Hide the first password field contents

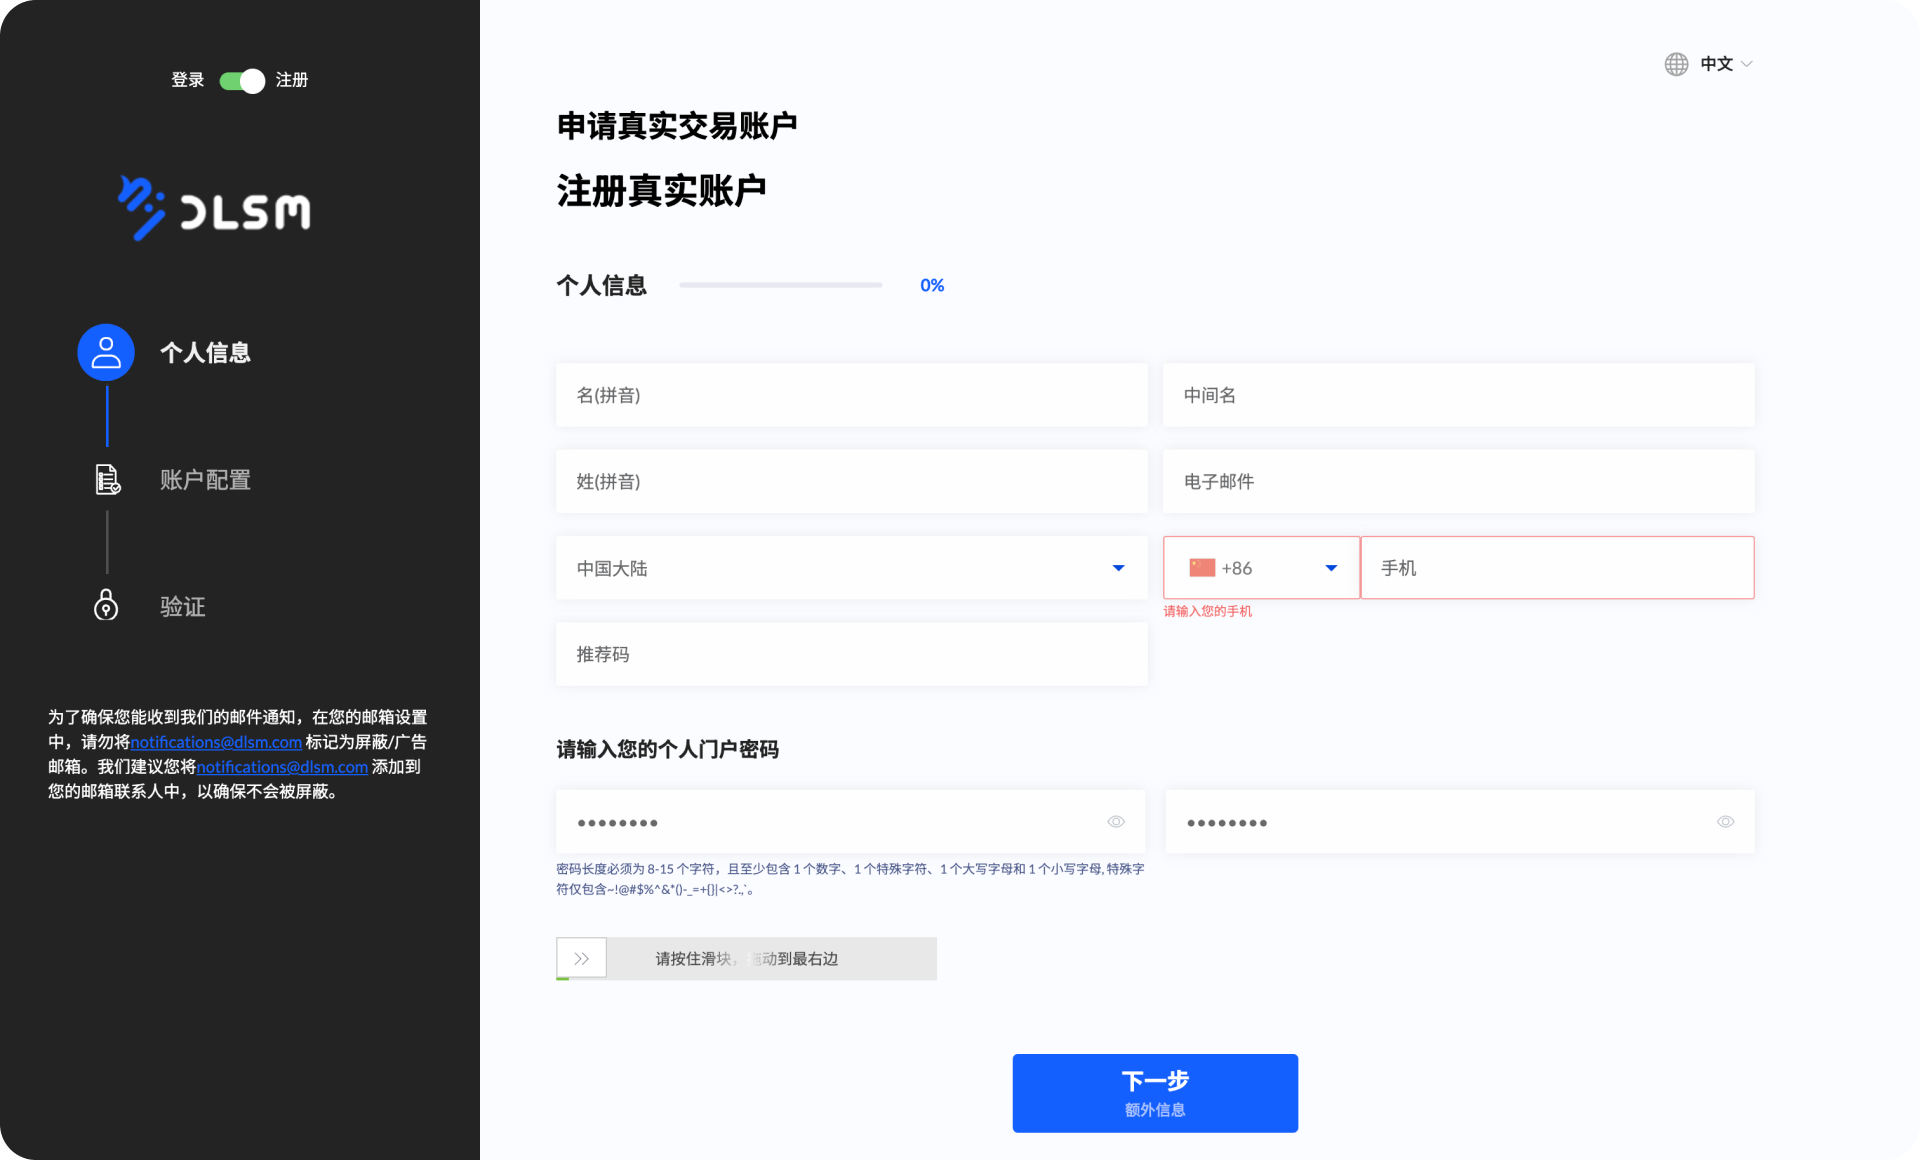click(x=1116, y=821)
